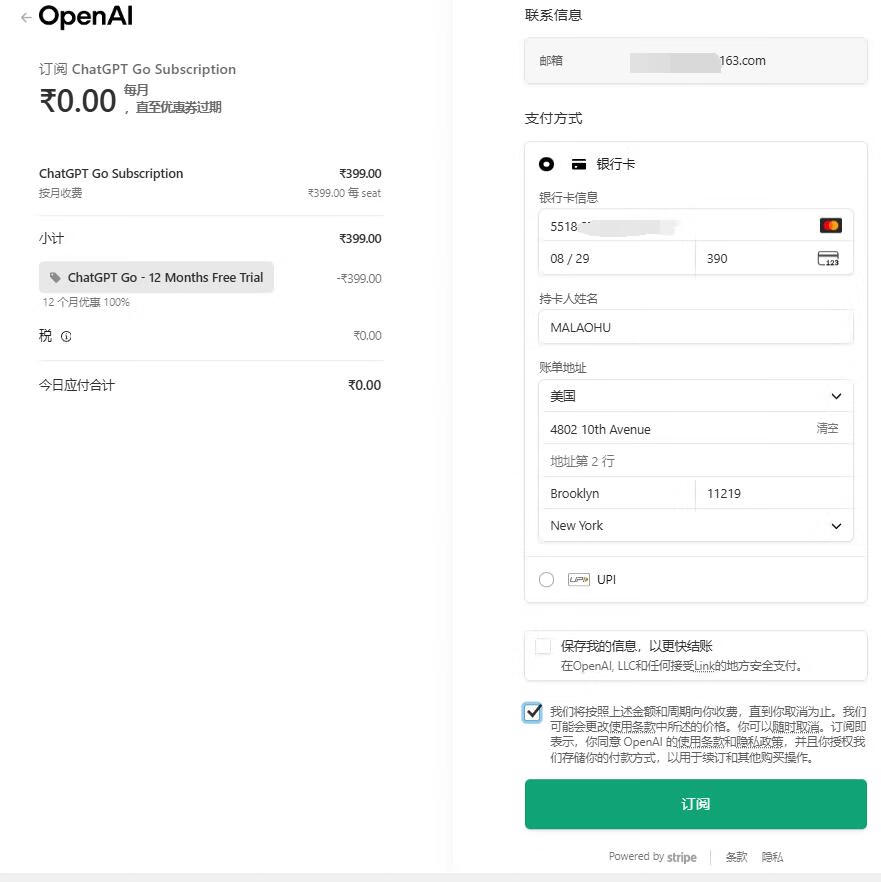The width and height of the screenshot is (881, 882).
Task: Click the tax info icon
Action: (x=66, y=337)
